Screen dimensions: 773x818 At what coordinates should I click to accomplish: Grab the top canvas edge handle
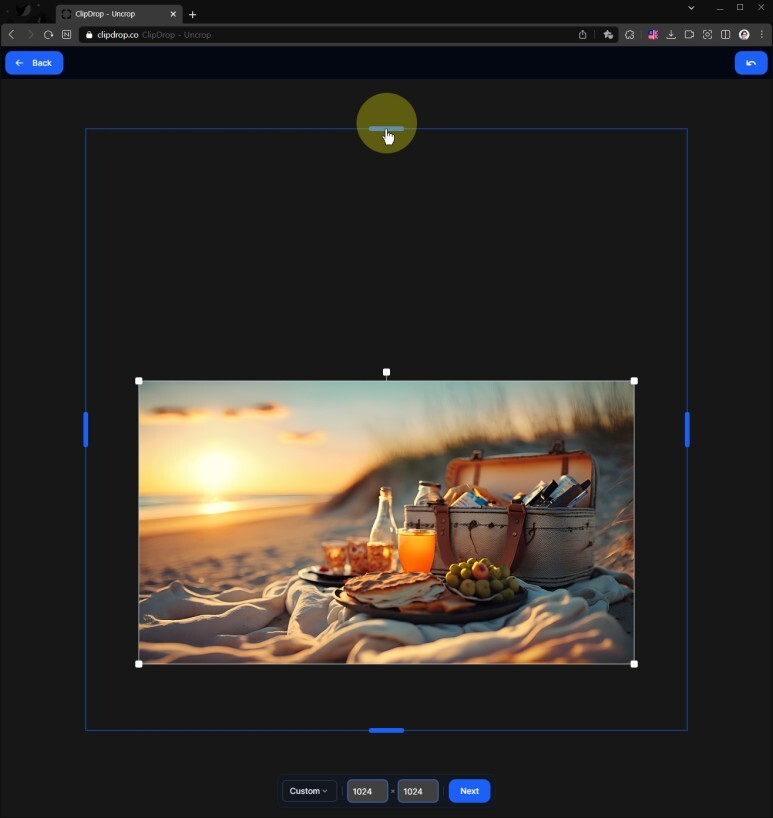click(x=386, y=128)
